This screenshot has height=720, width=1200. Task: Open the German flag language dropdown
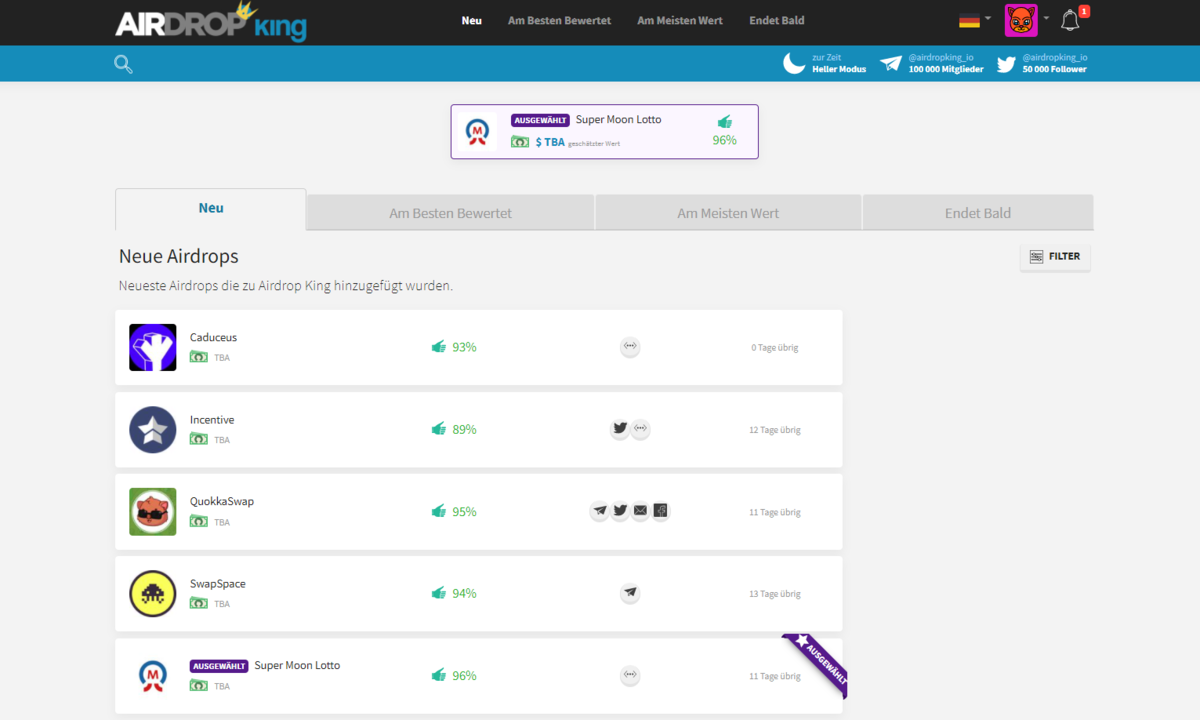point(975,20)
